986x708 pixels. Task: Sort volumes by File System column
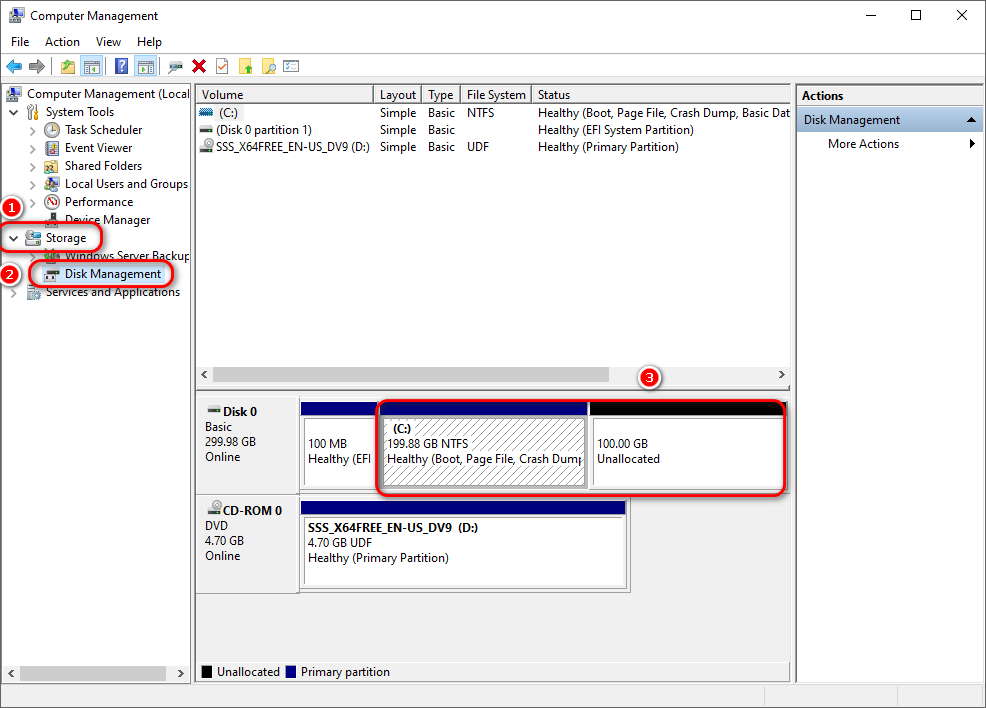click(x=495, y=95)
